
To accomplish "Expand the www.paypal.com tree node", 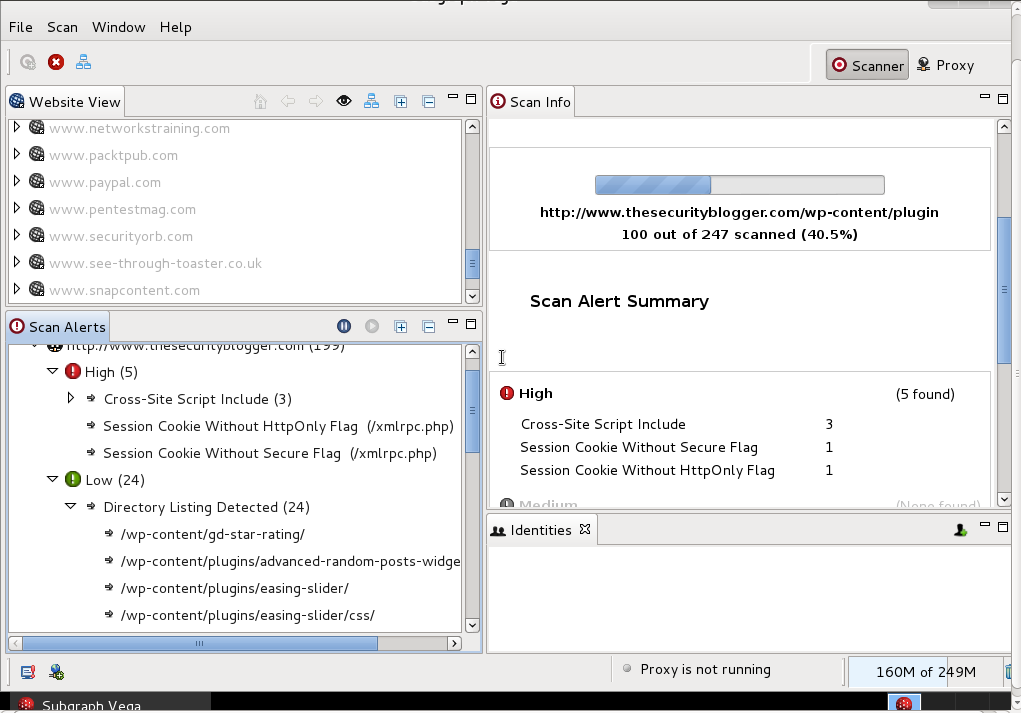I will [17, 182].
